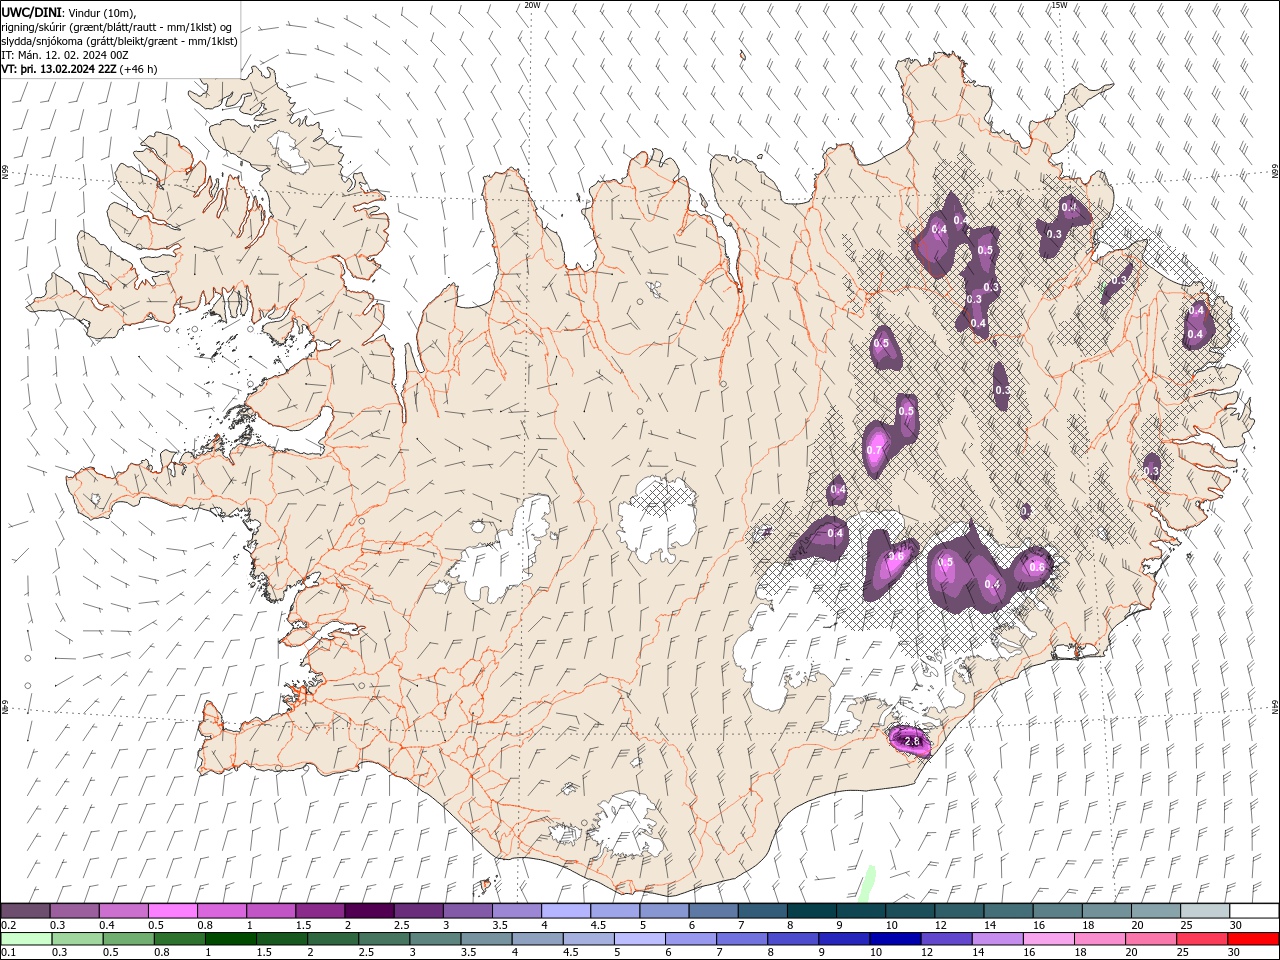Click the 'rigning/skúrir' legend description line
1280x960 pixels.
(118, 27)
